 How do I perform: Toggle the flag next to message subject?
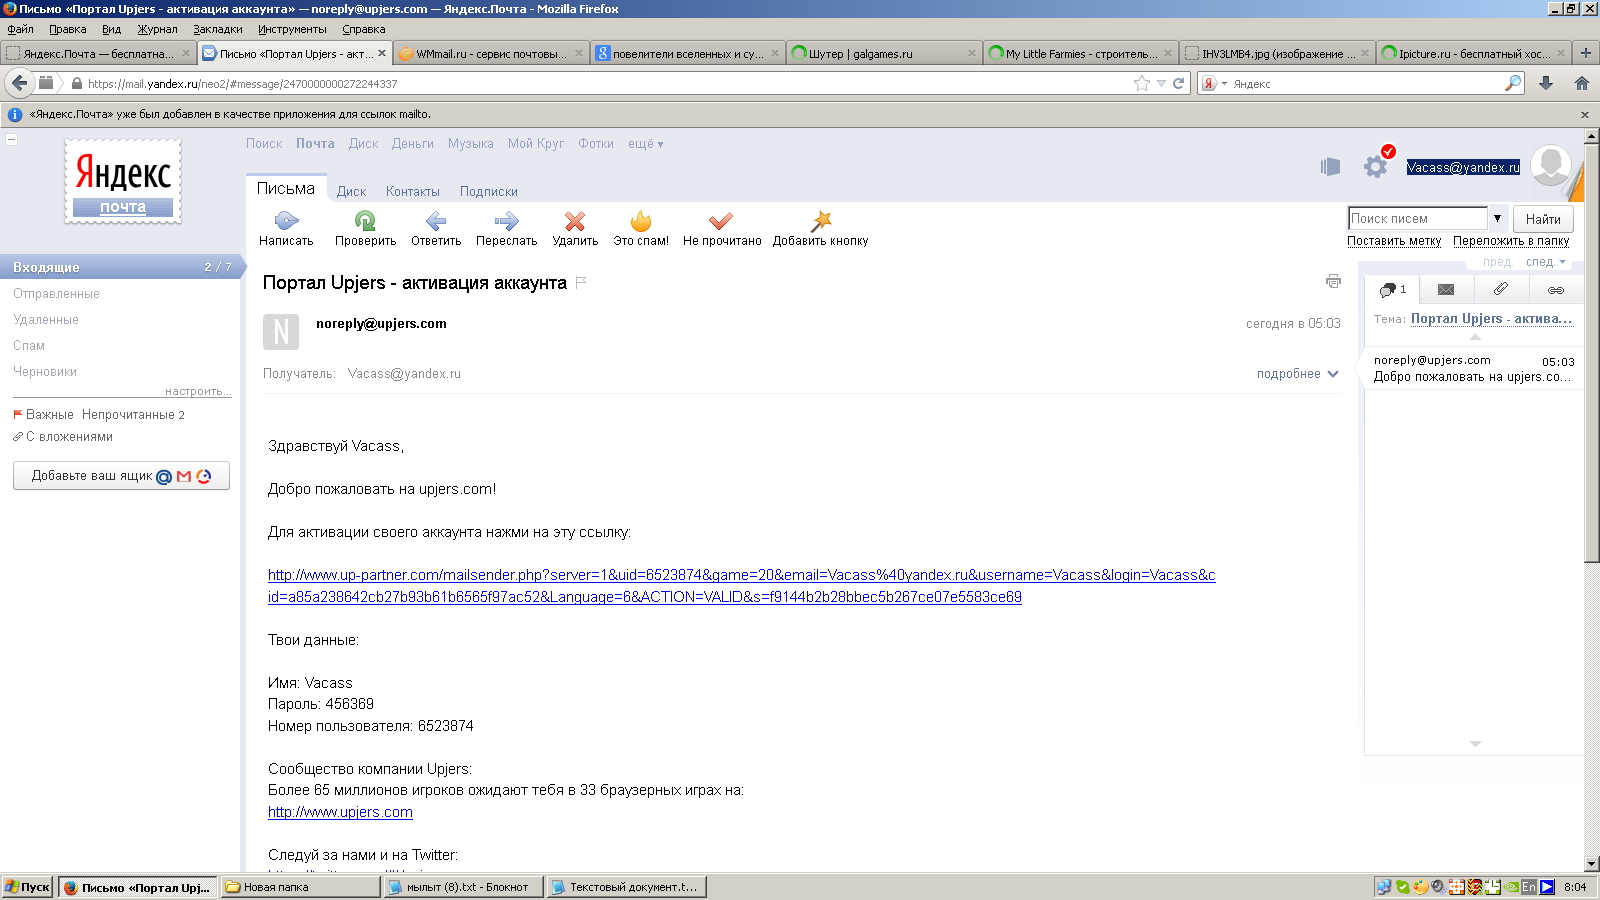581,282
